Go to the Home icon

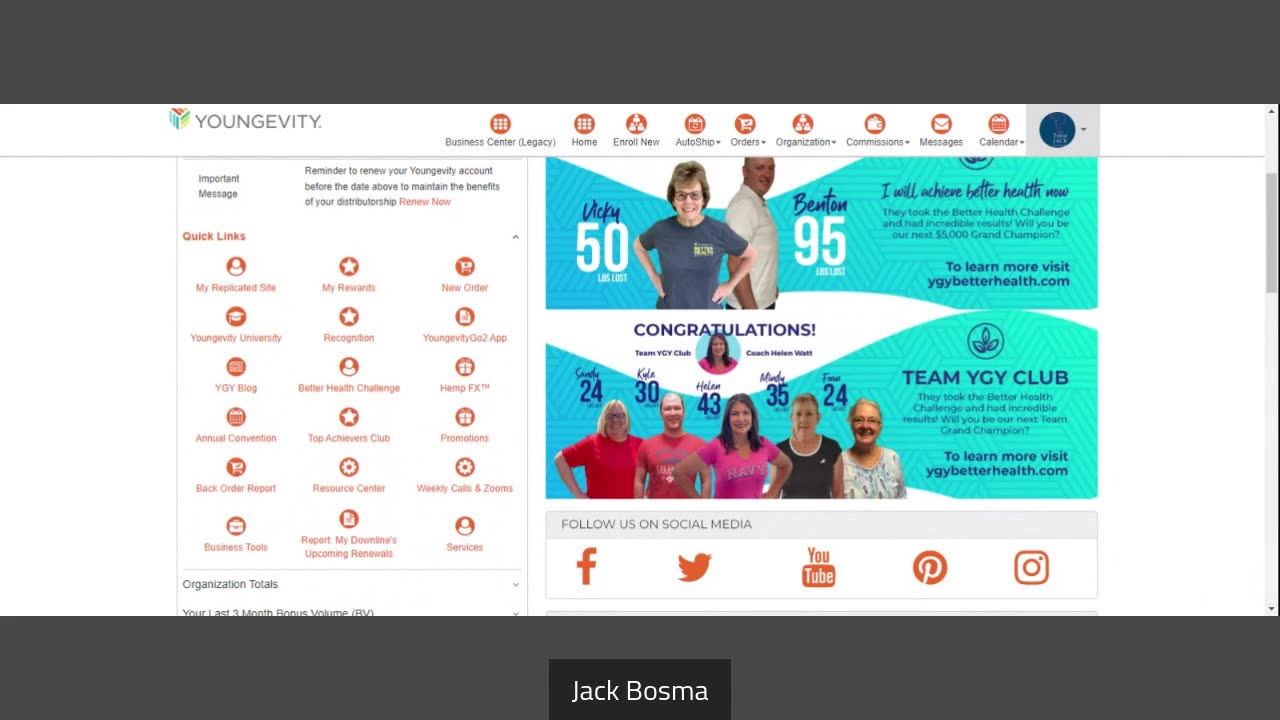coord(584,124)
